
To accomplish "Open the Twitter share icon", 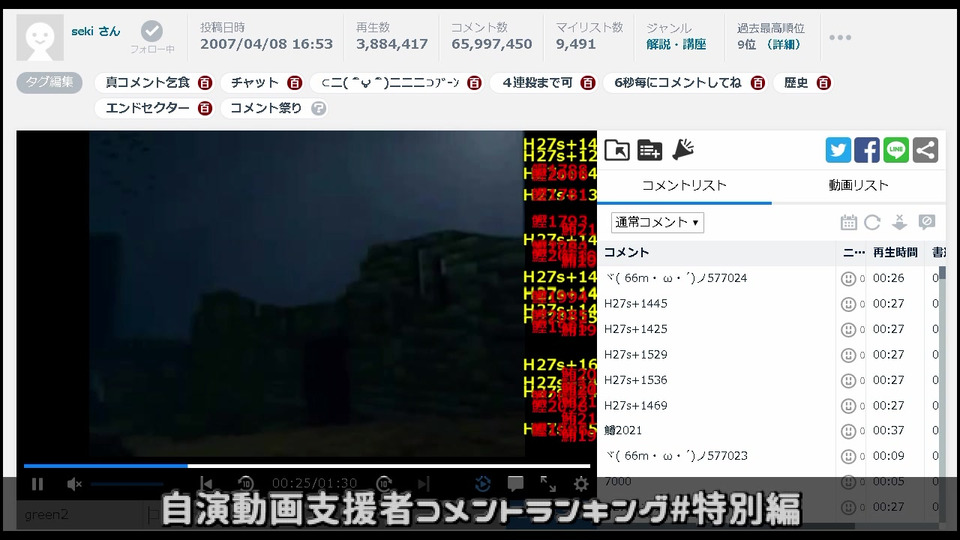I will pos(838,150).
